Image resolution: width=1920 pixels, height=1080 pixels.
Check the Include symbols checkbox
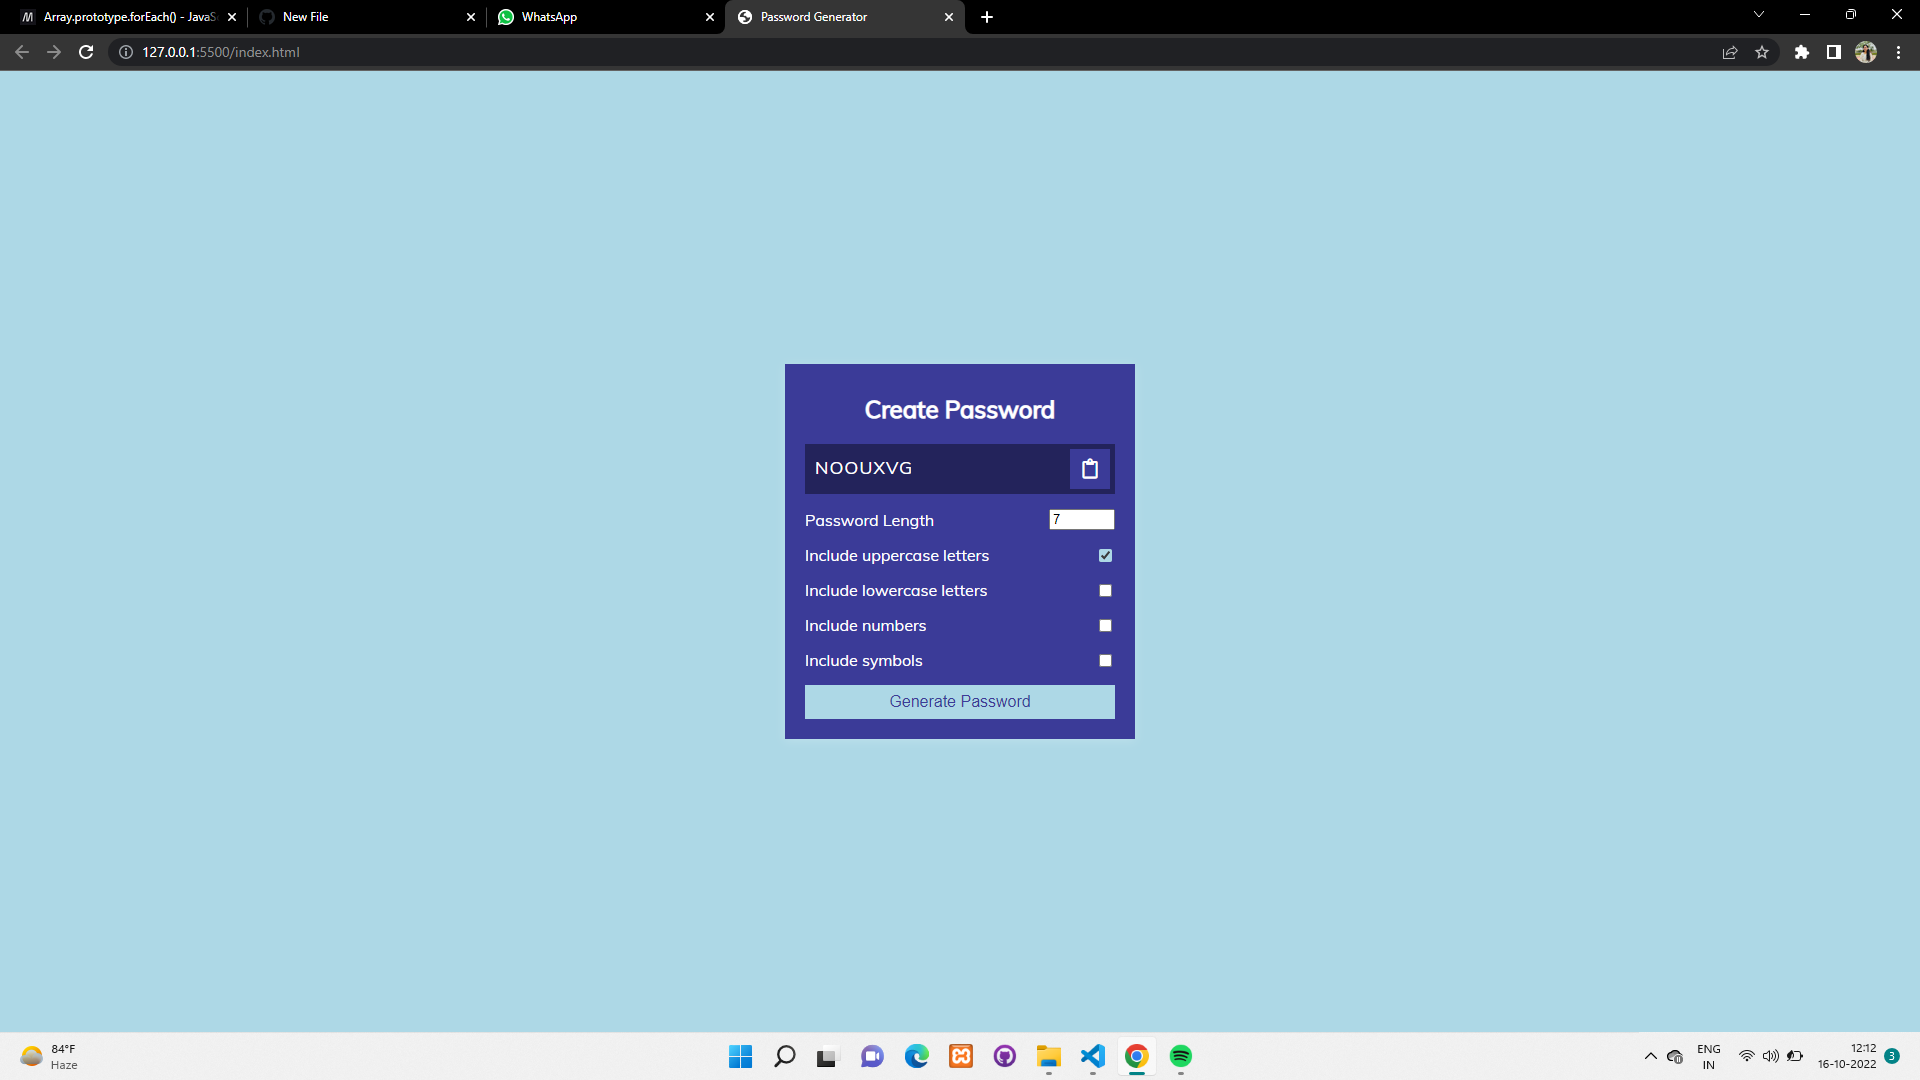point(1105,661)
